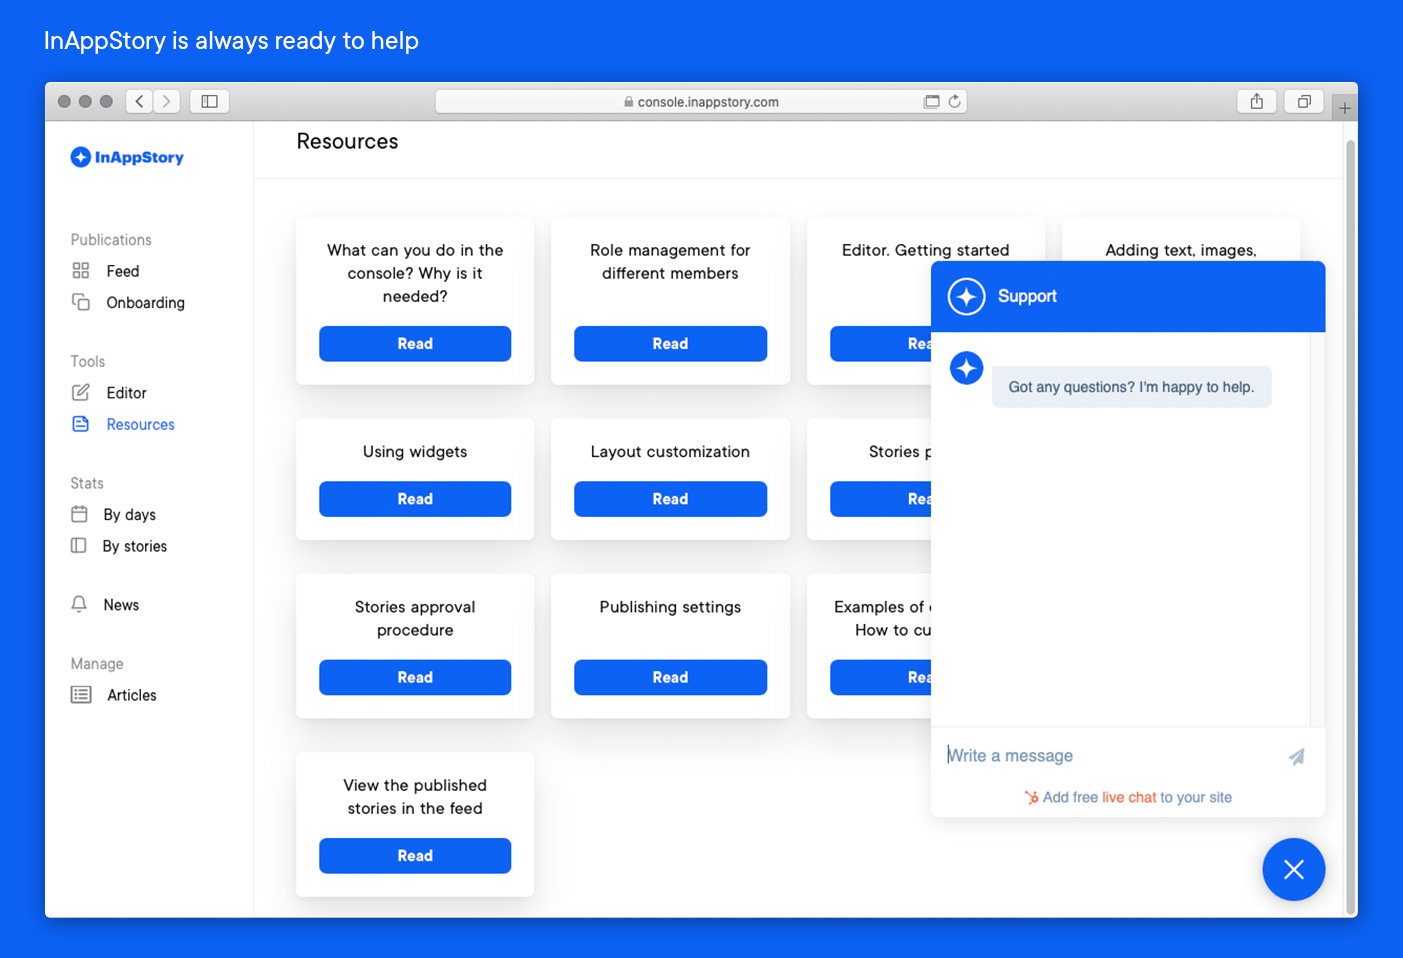Image resolution: width=1403 pixels, height=958 pixels.
Task: Click the Support header star icon
Action: pos(967,296)
